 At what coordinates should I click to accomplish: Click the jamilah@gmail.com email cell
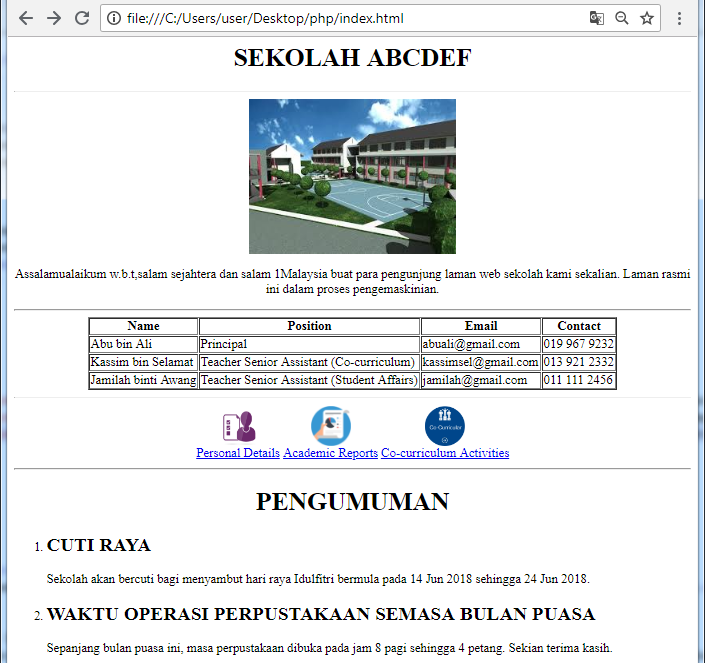481,380
